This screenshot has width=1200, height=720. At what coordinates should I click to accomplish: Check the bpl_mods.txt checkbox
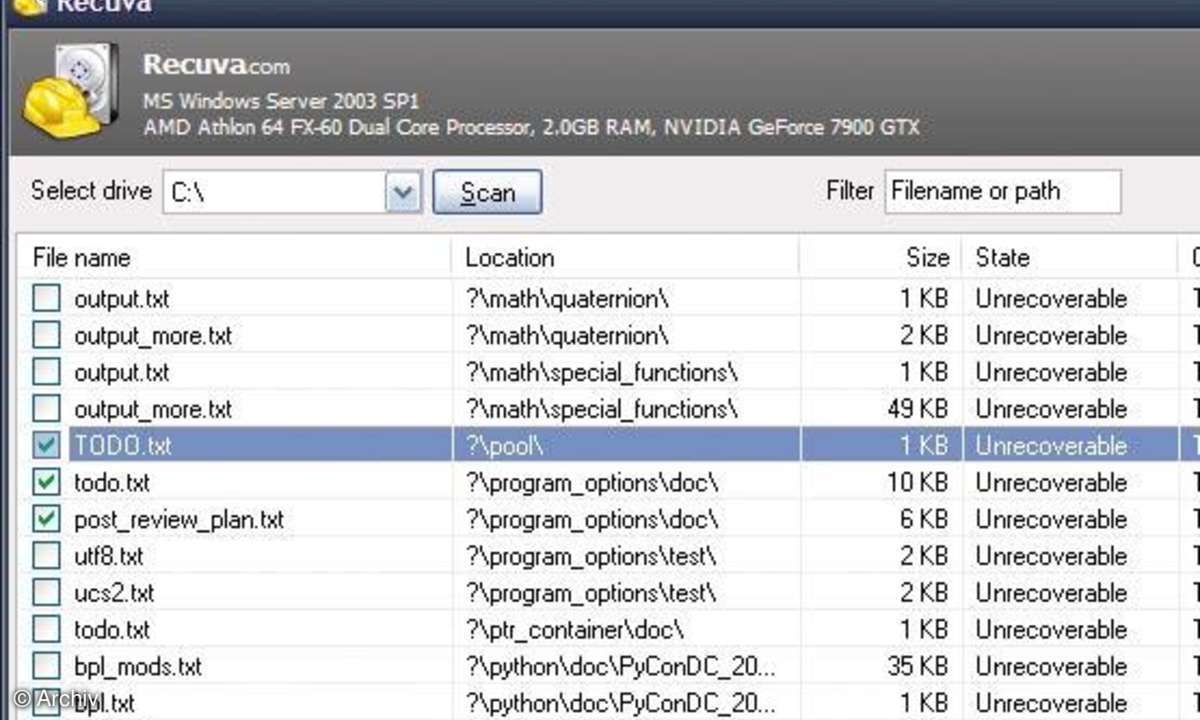[x=46, y=667]
